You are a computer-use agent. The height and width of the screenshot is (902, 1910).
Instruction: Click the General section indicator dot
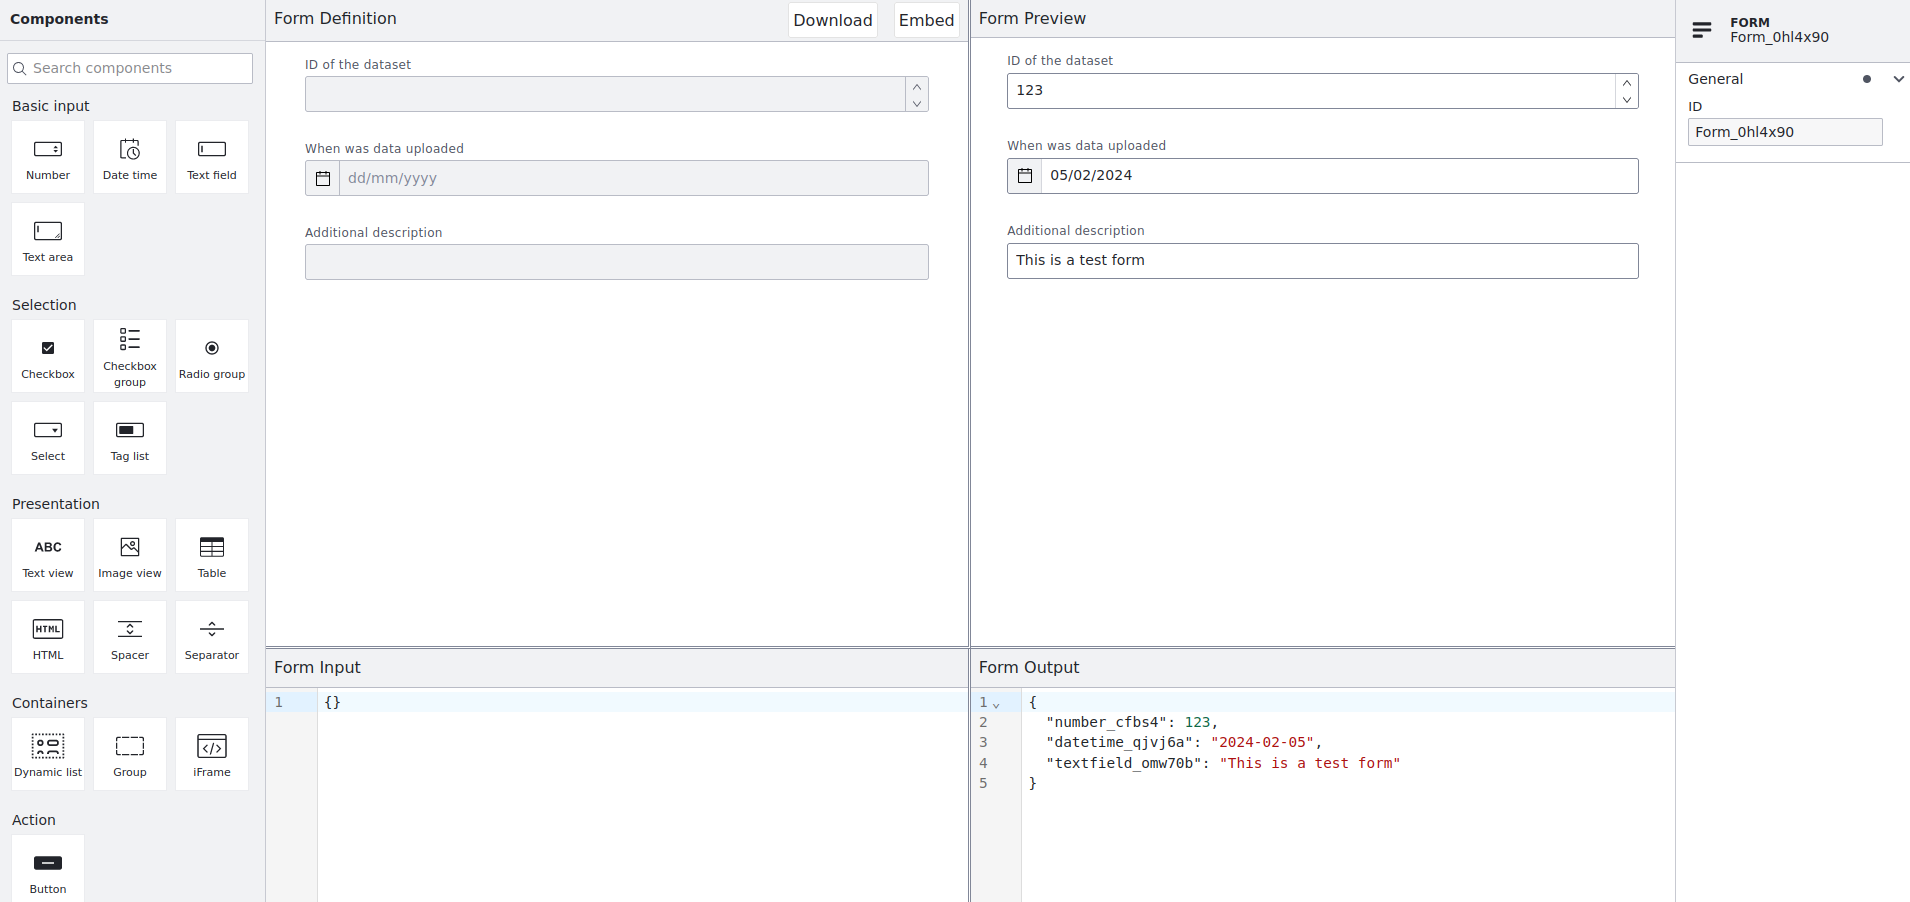click(x=1867, y=79)
